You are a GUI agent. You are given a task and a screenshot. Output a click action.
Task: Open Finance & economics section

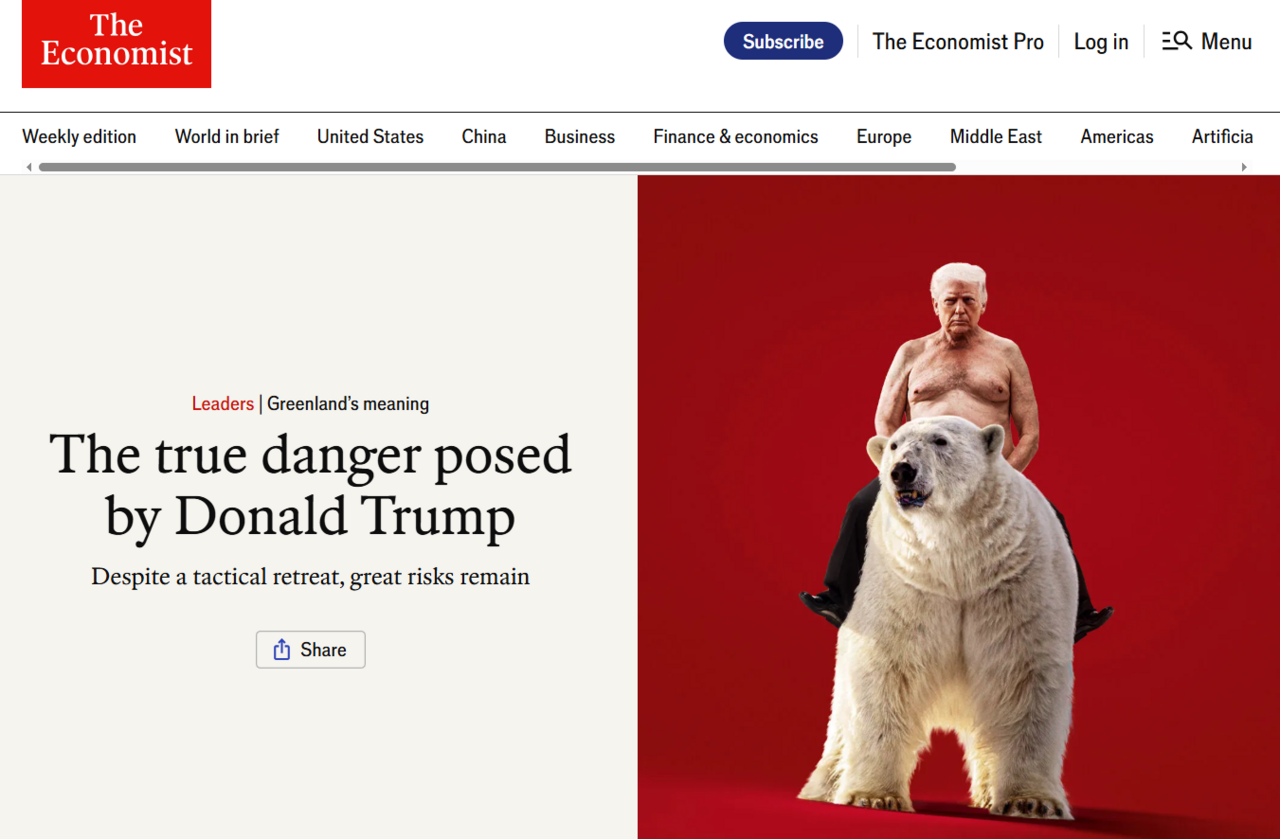(x=736, y=137)
